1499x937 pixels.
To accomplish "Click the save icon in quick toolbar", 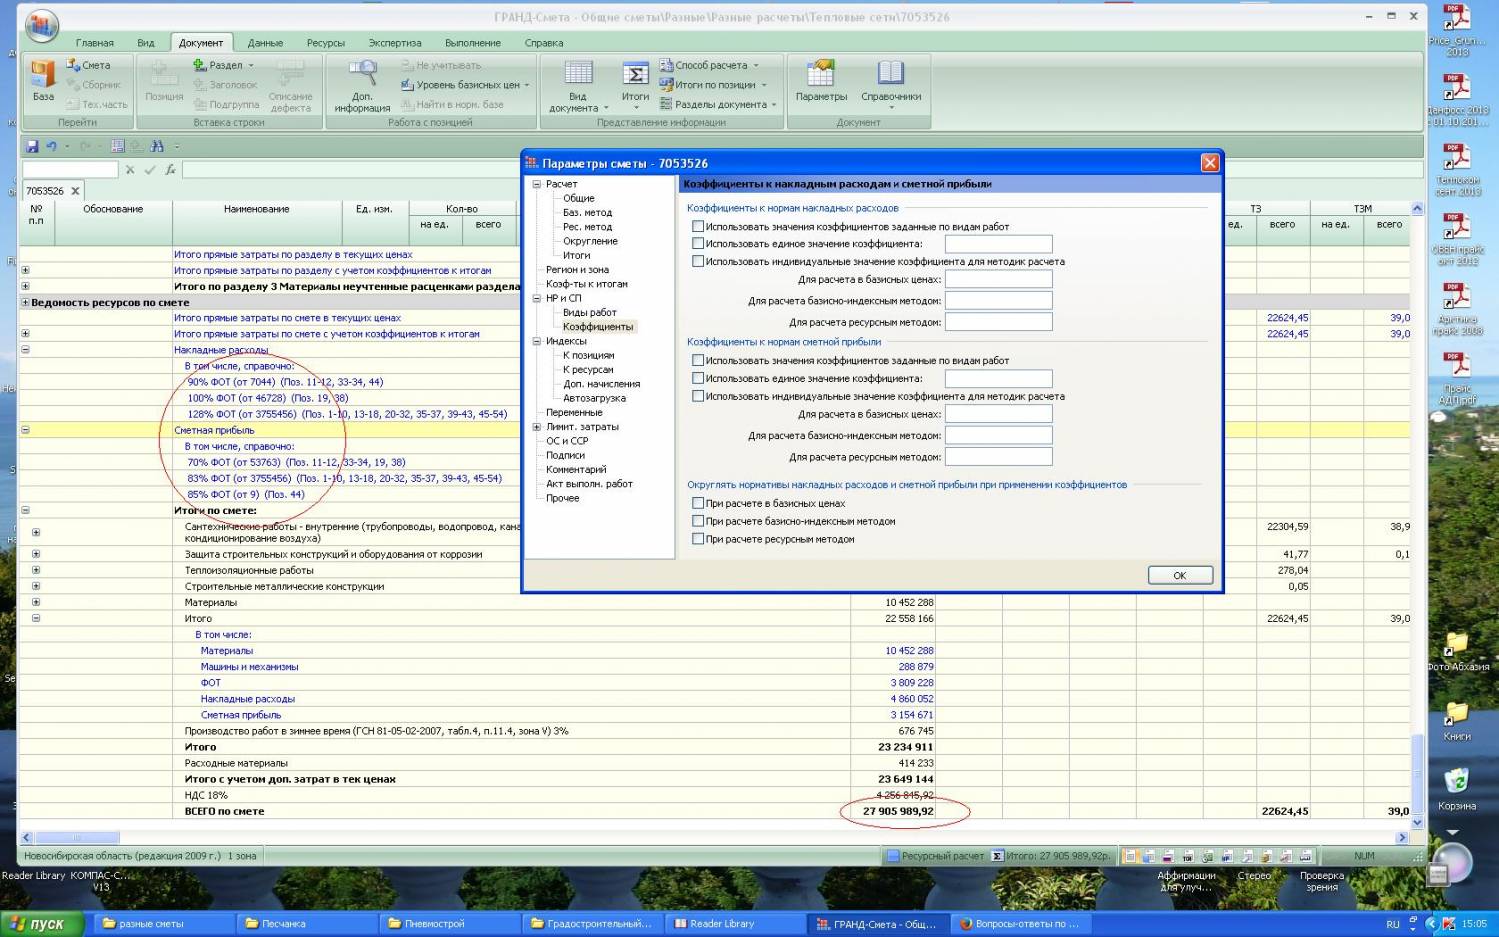I will [32, 146].
